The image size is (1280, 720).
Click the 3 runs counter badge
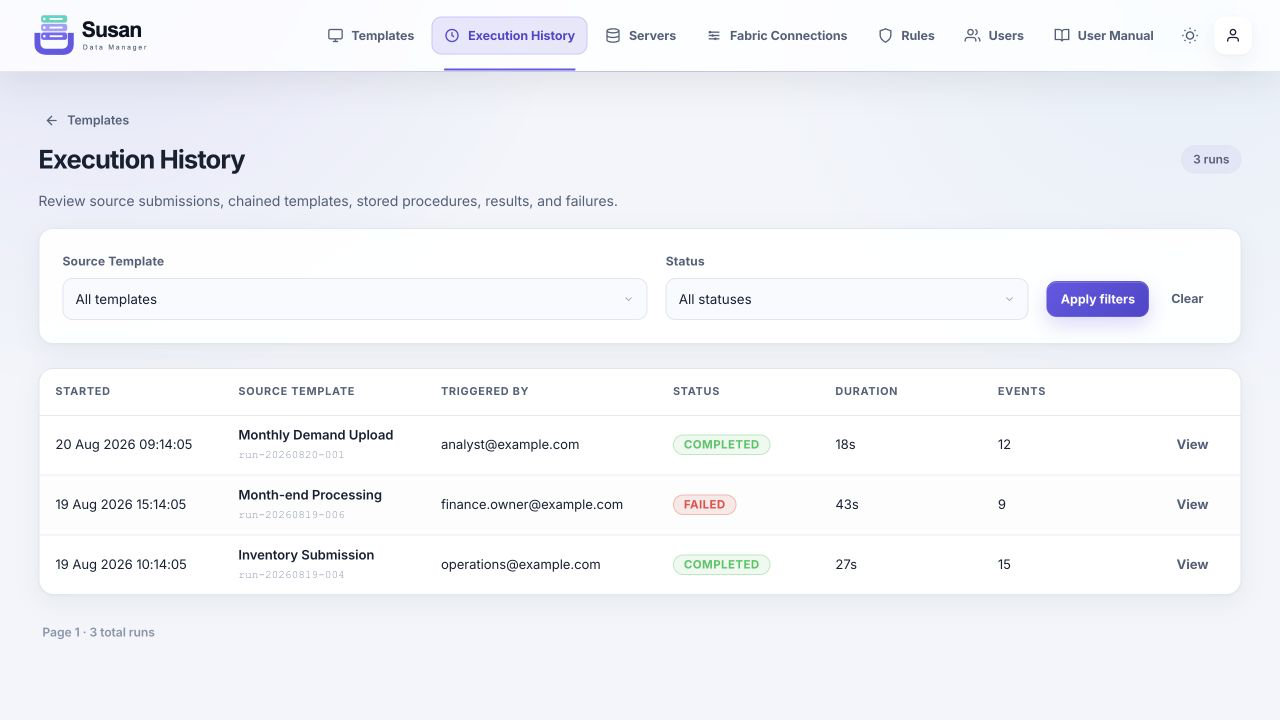1211,159
